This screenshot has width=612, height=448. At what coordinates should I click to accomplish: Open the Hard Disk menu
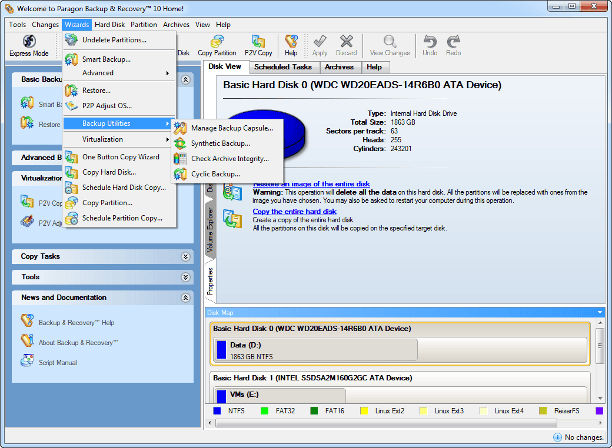[110, 25]
